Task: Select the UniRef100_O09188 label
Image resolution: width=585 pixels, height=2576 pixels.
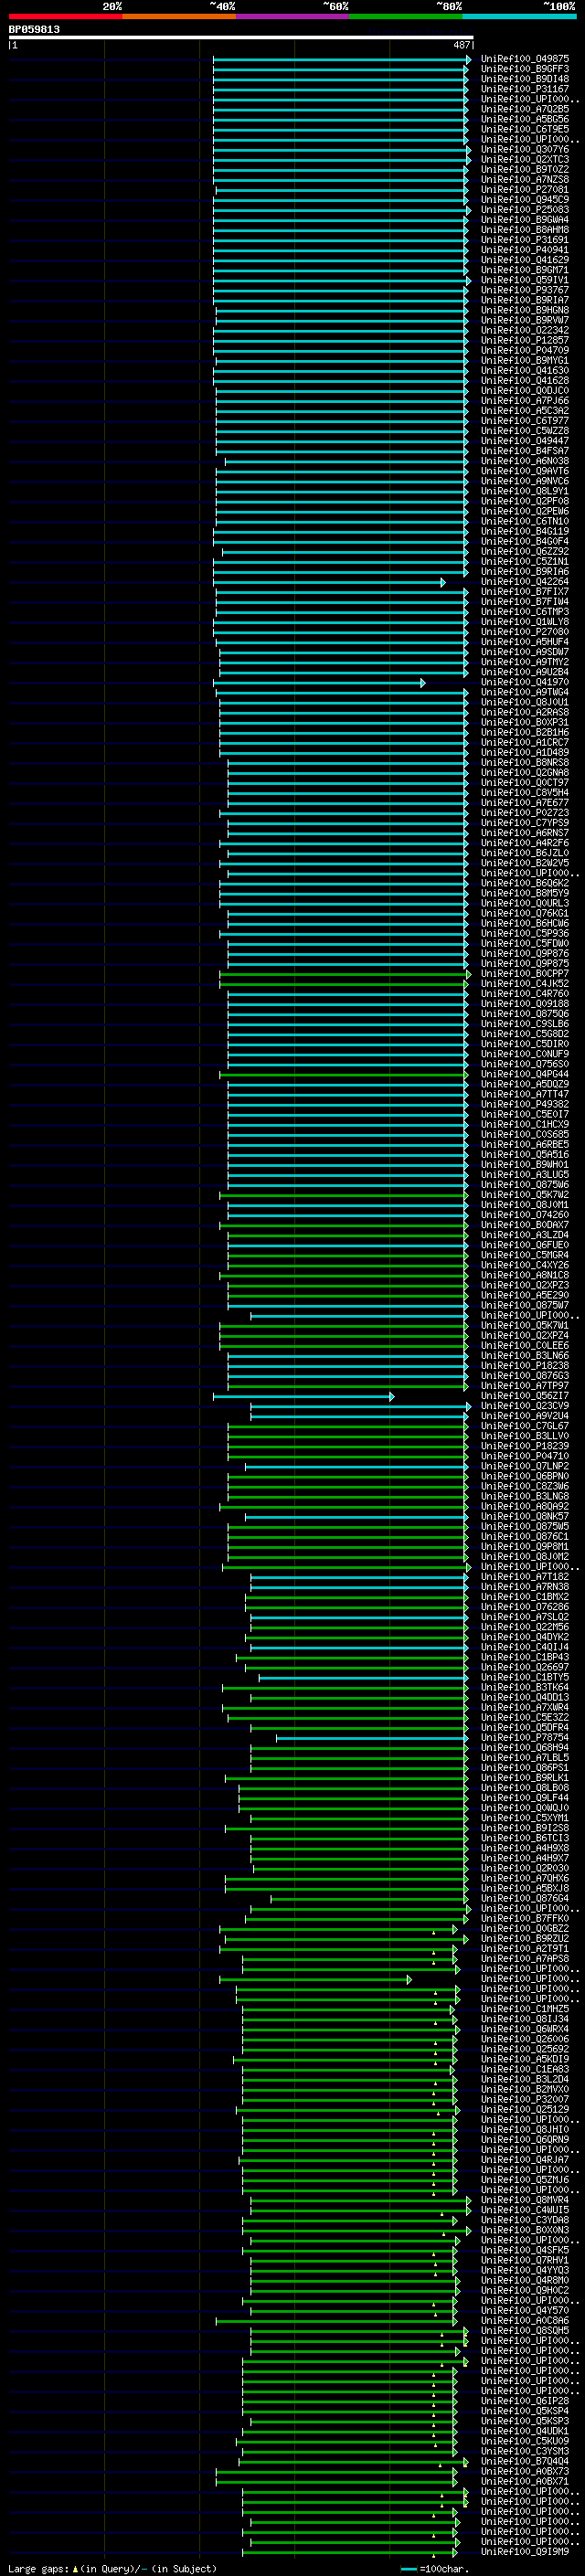Action: tap(525, 1004)
